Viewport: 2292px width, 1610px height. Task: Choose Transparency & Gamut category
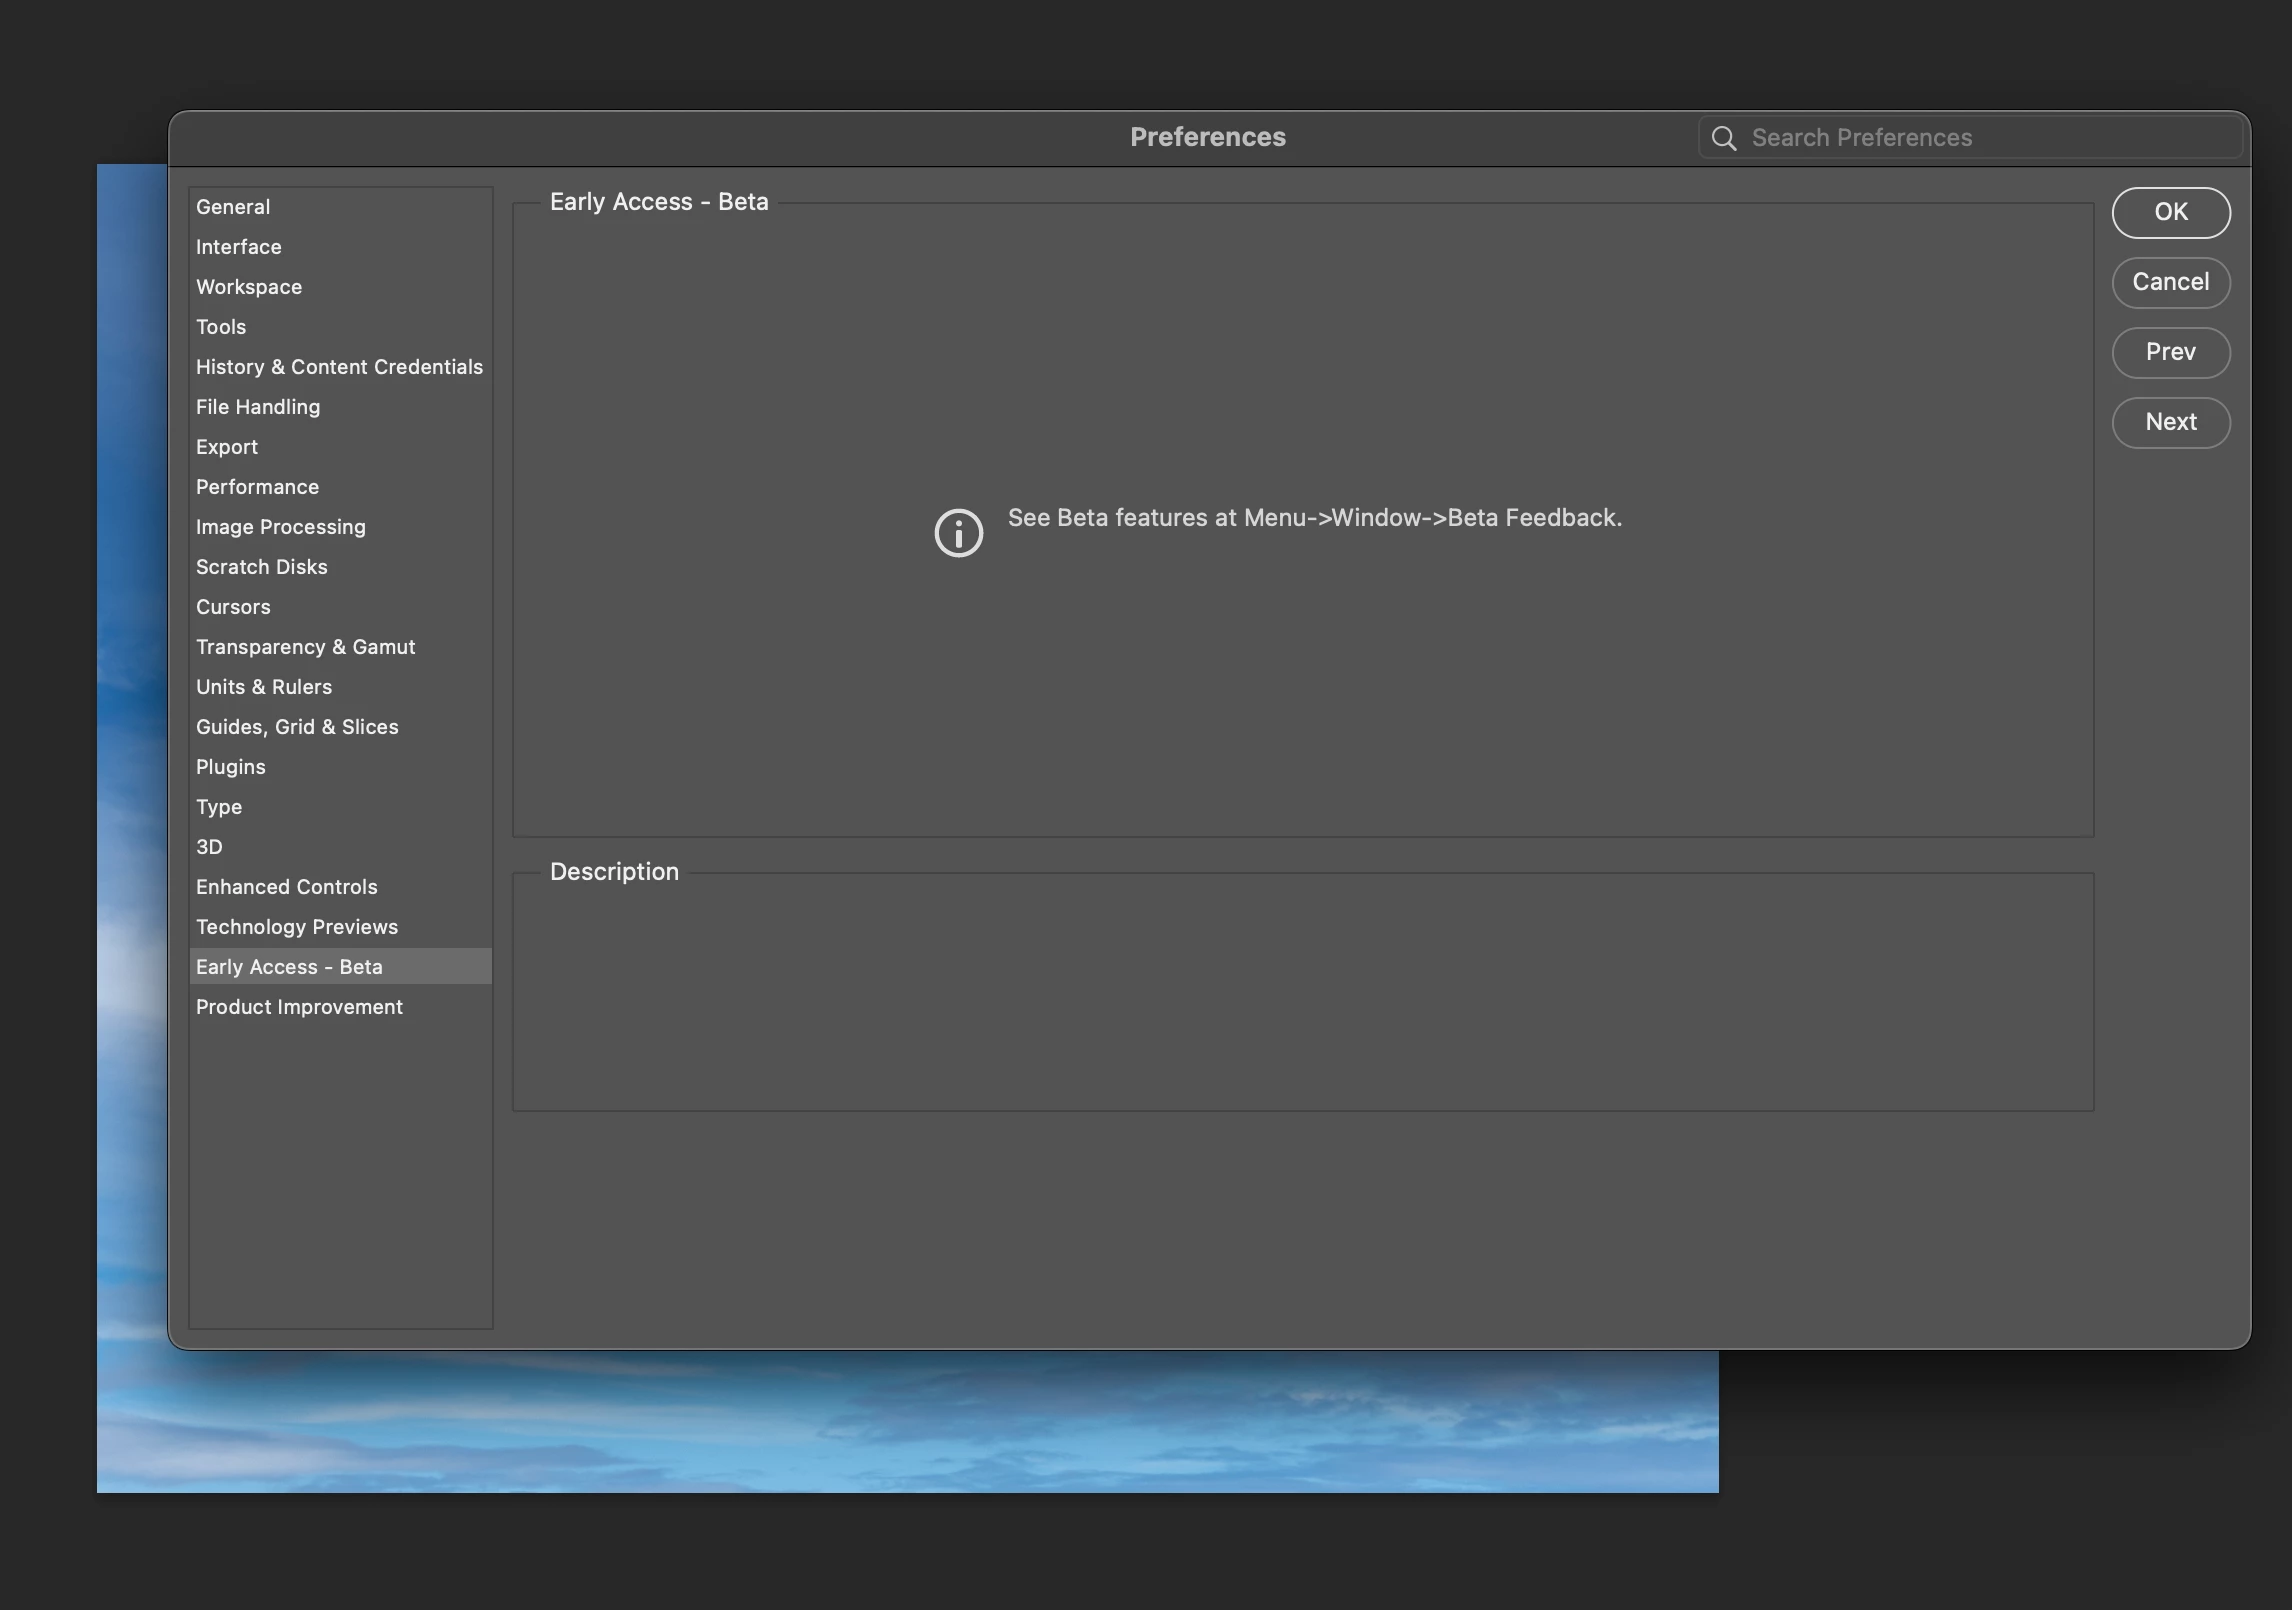click(305, 647)
